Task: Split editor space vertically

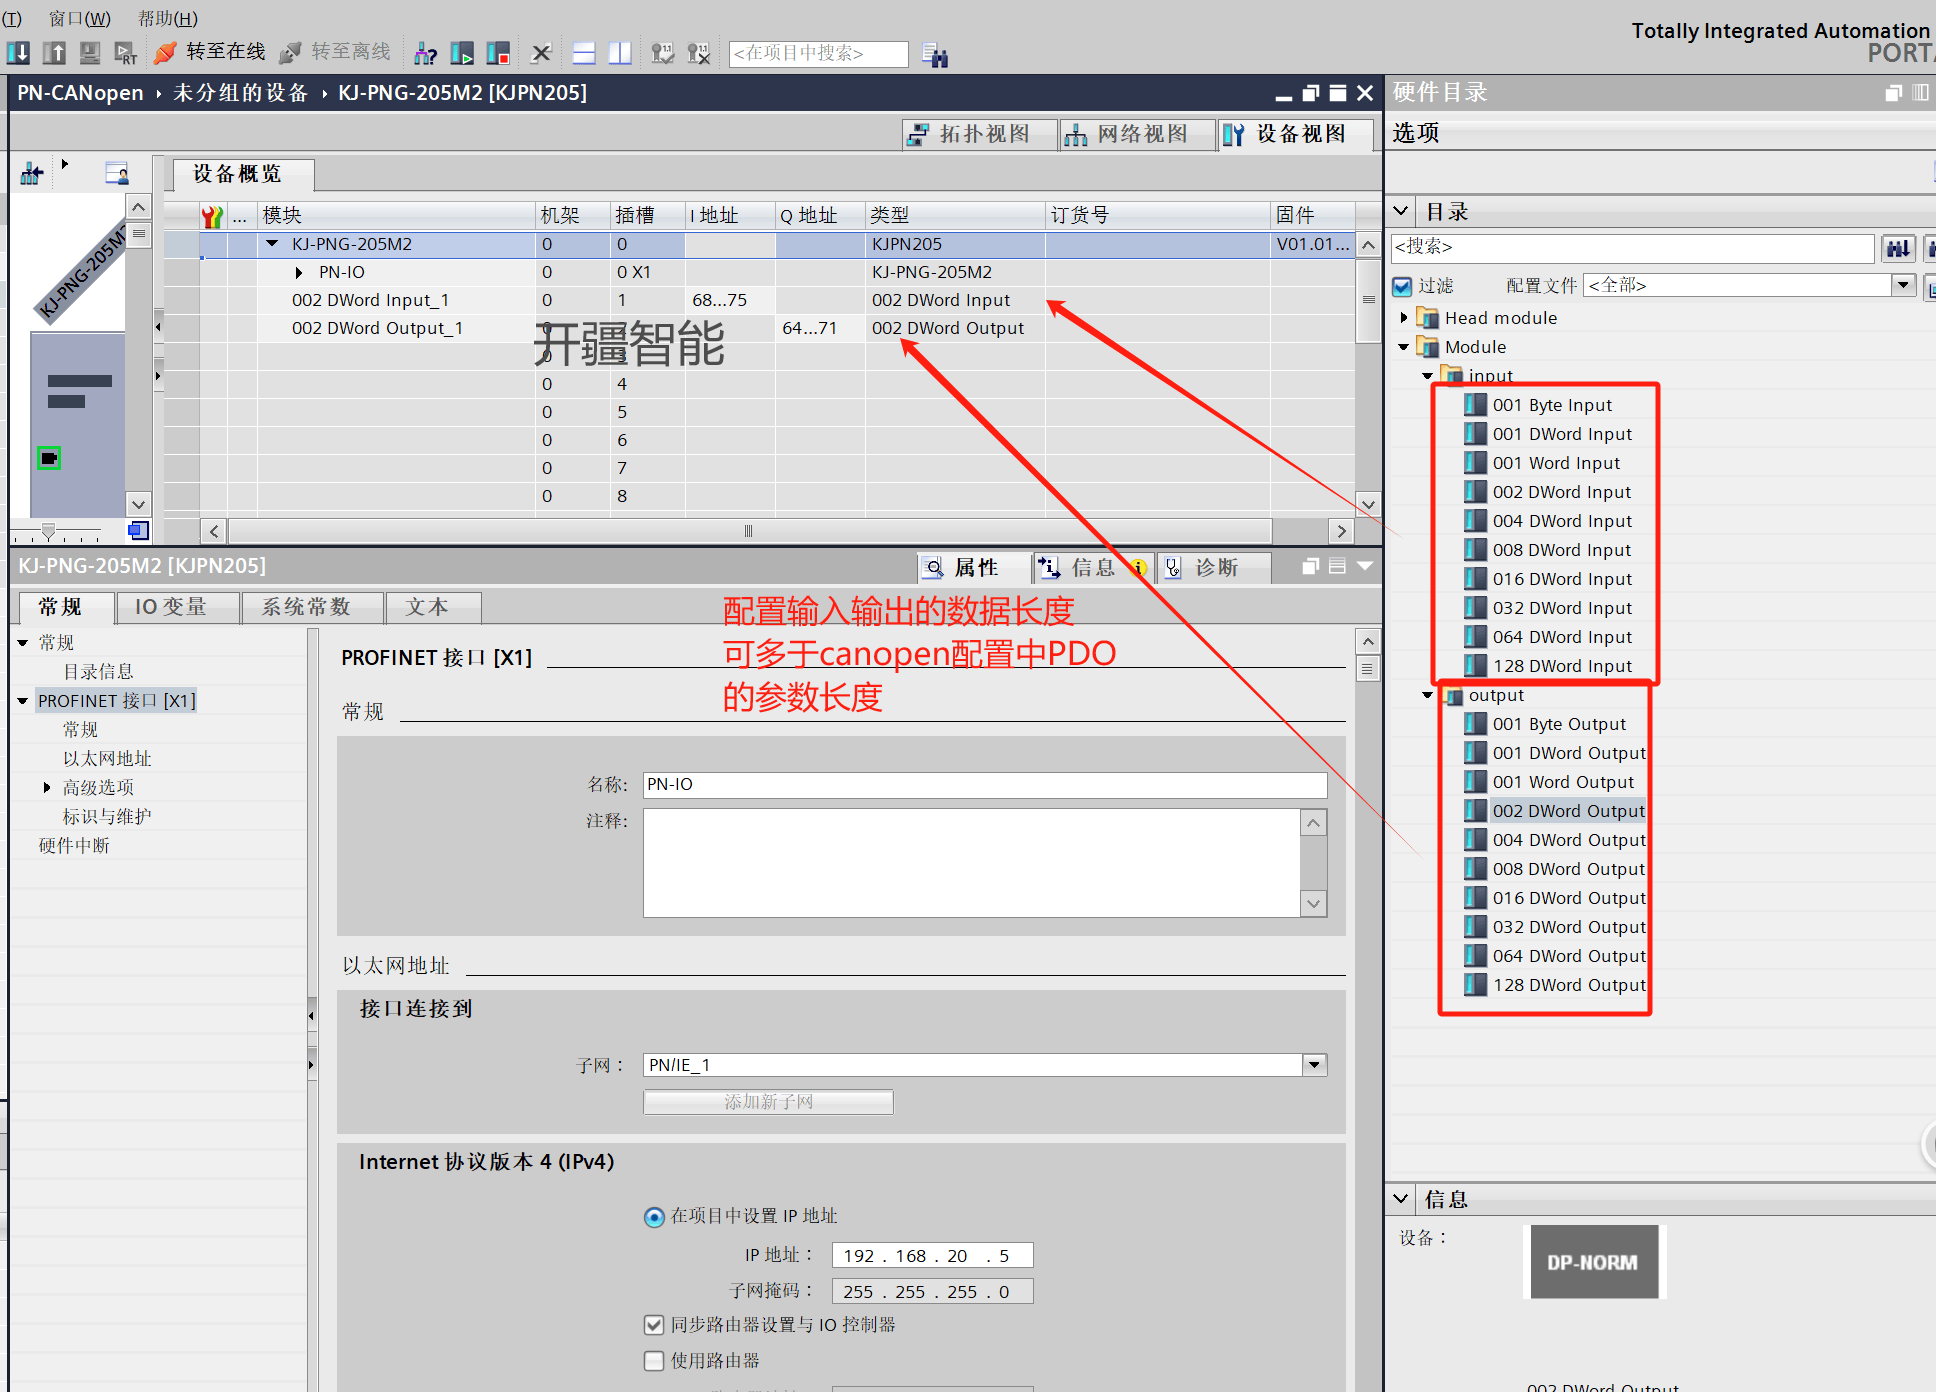Action: pos(620,53)
